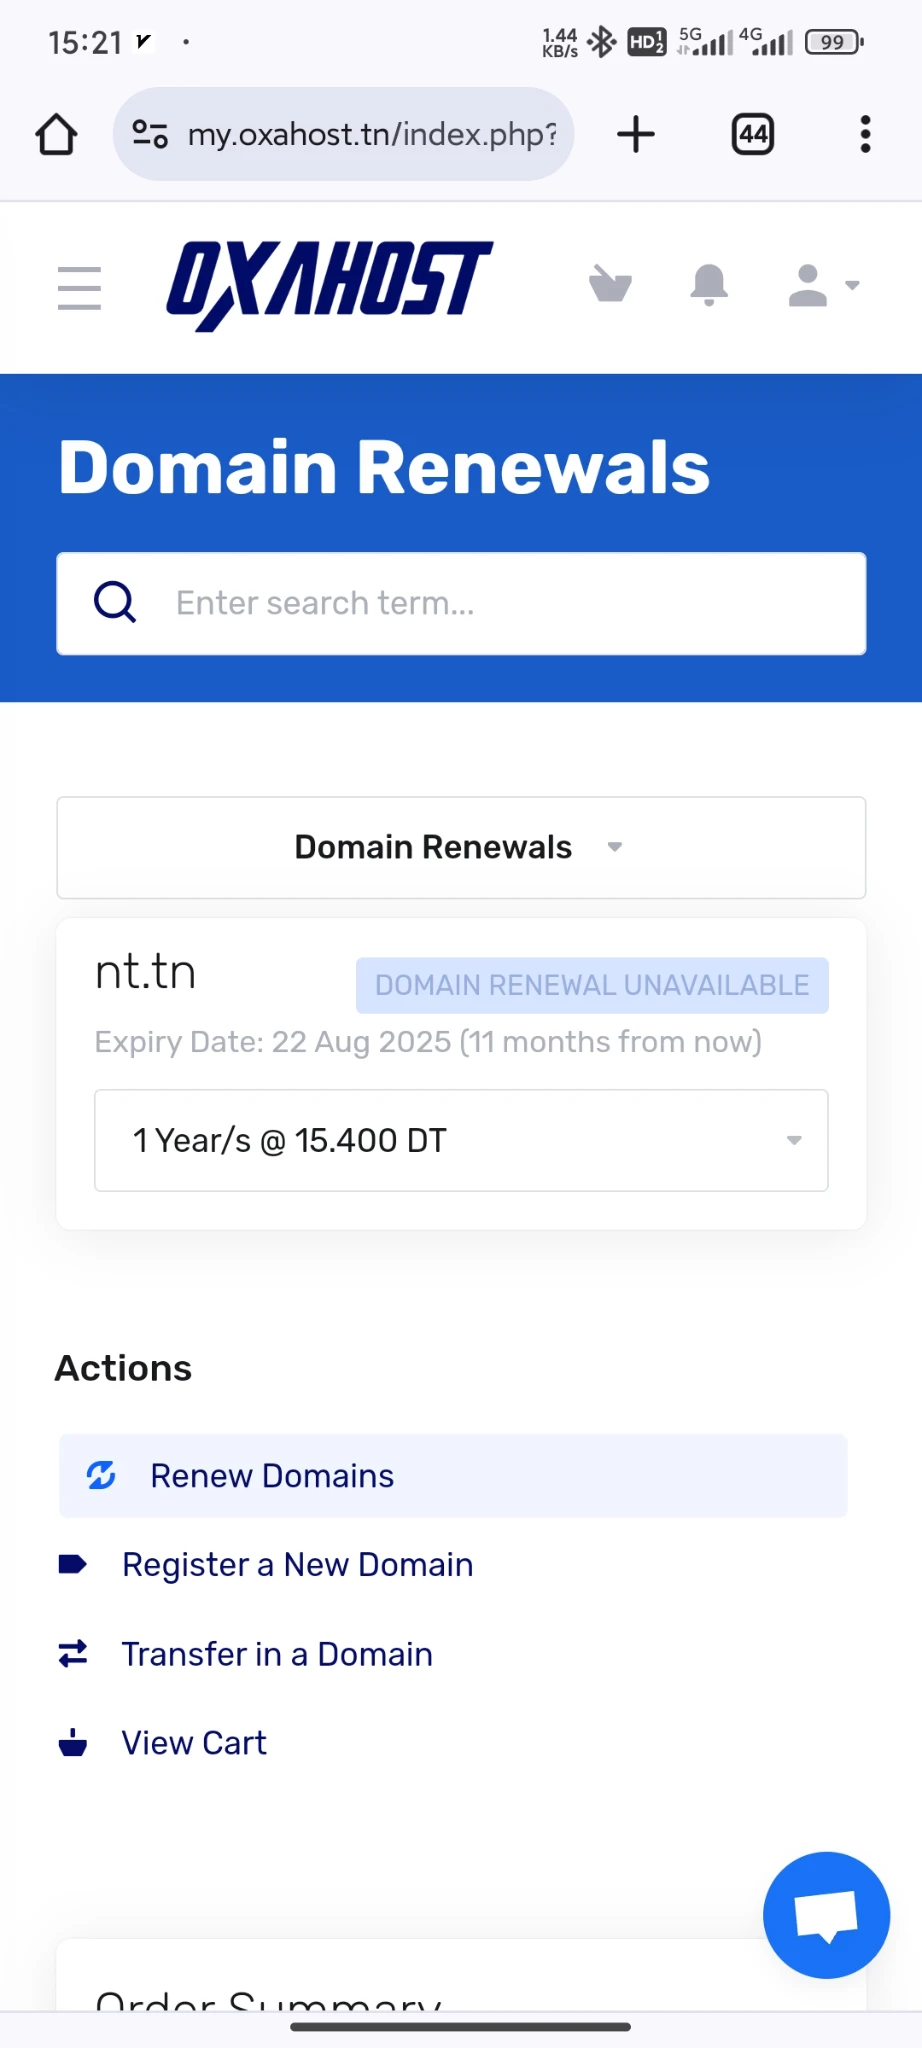922x2048 pixels.
Task: Select Transfer in a Domain
Action: click(x=277, y=1654)
